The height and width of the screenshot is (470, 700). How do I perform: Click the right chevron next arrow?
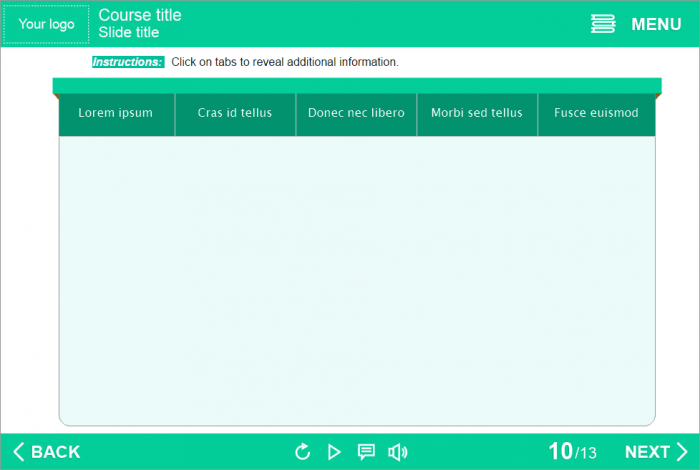pos(682,452)
